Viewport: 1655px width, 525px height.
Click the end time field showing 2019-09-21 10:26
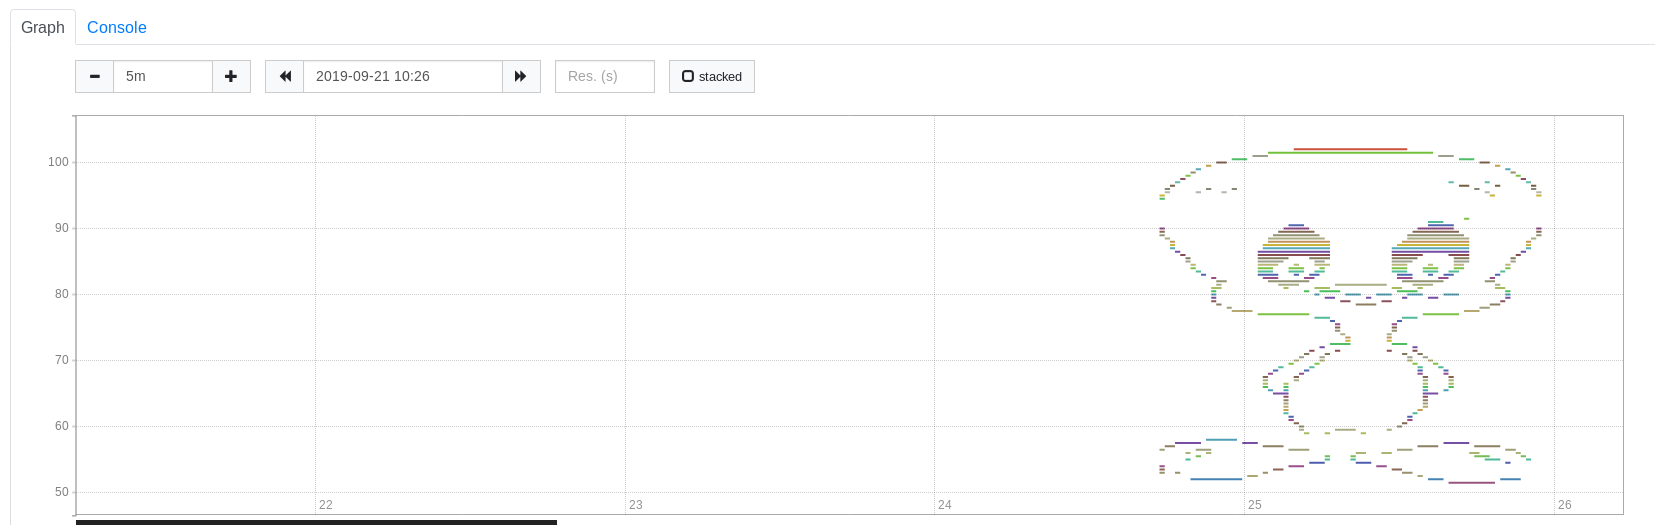point(403,76)
